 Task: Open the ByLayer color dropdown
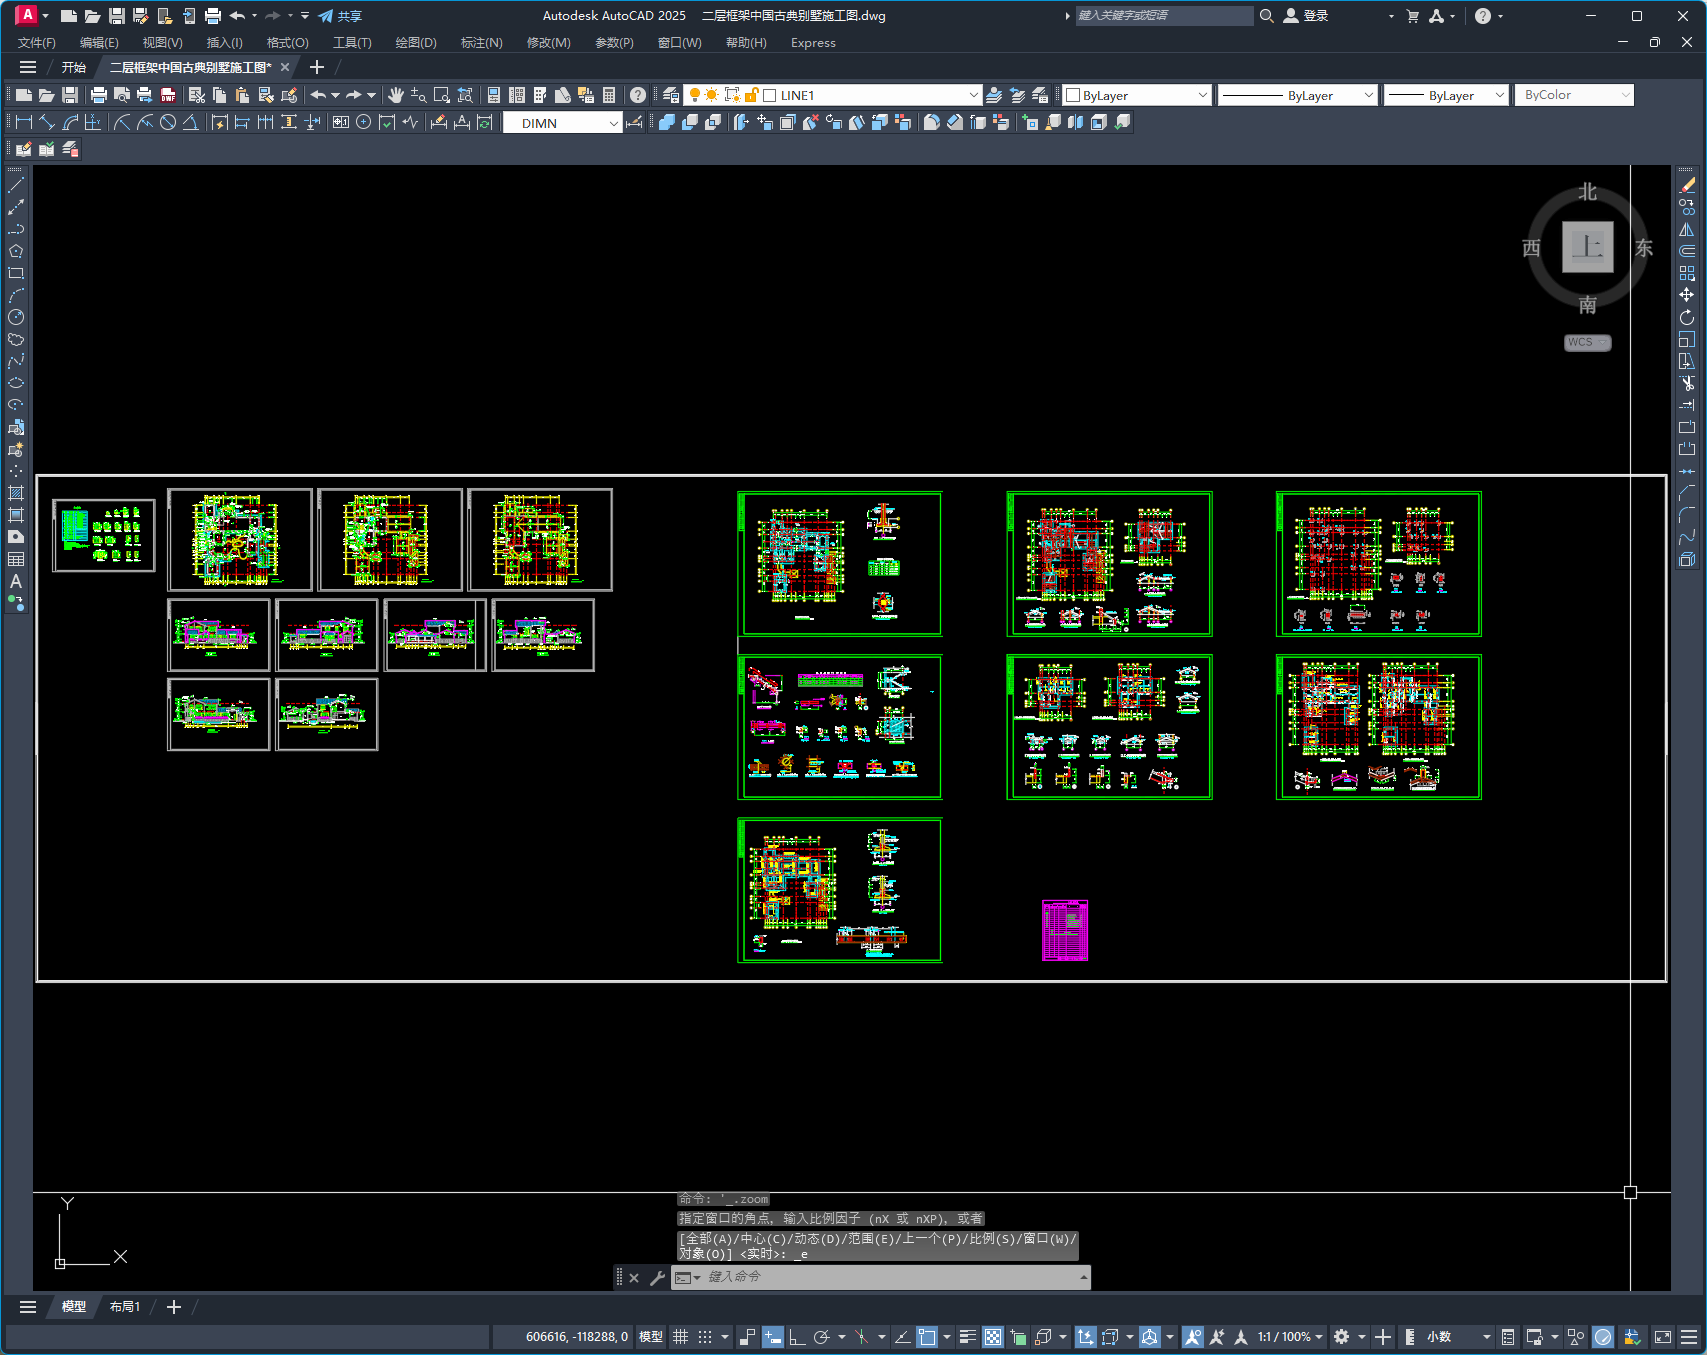[1137, 95]
